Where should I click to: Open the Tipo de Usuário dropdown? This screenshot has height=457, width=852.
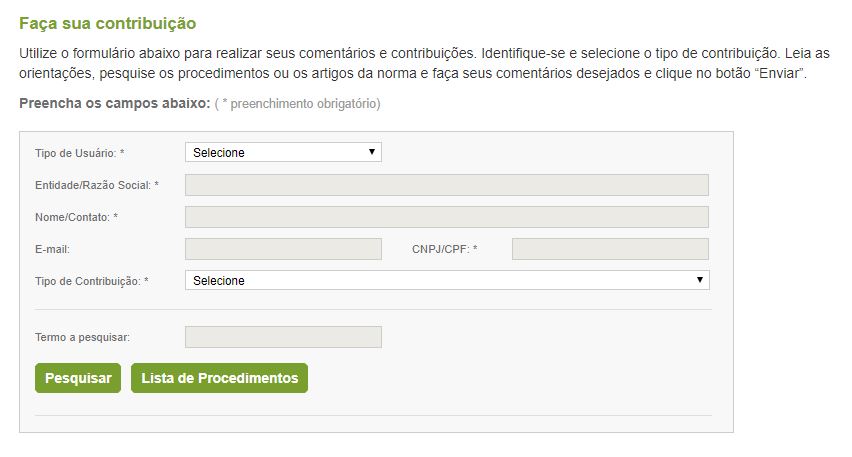point(283,152)
